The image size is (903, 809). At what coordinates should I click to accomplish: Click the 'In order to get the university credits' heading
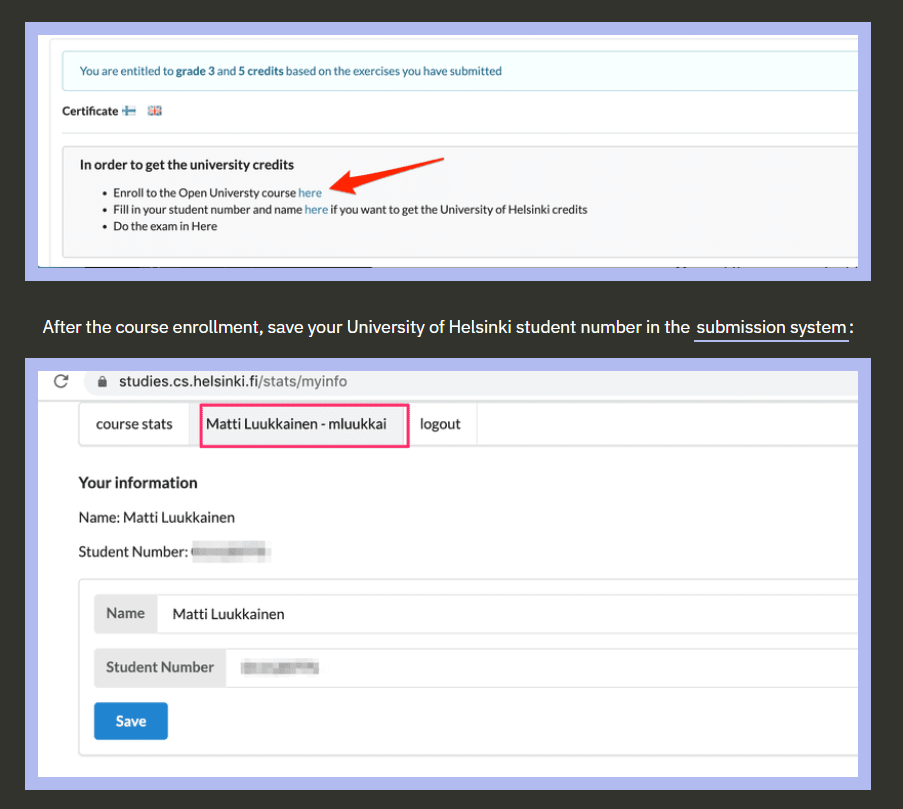(187, 164)
